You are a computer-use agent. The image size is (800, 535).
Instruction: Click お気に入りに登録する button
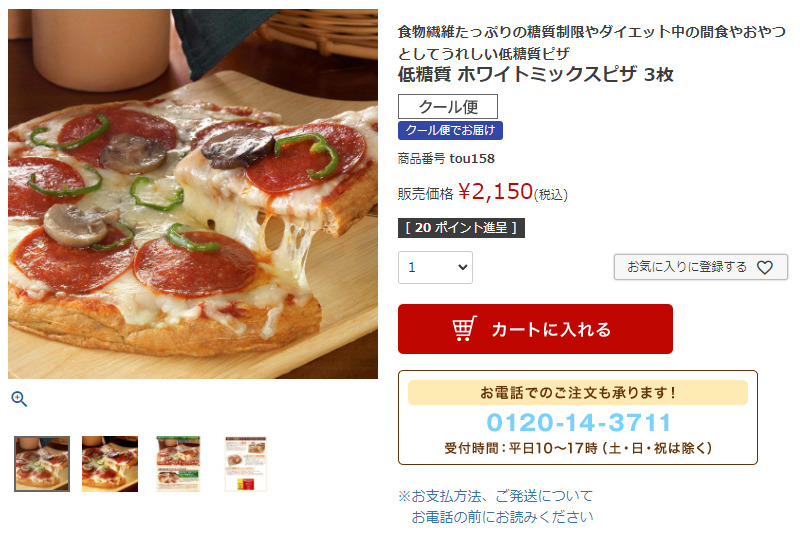pyautogui.click(x=701, y=267)
